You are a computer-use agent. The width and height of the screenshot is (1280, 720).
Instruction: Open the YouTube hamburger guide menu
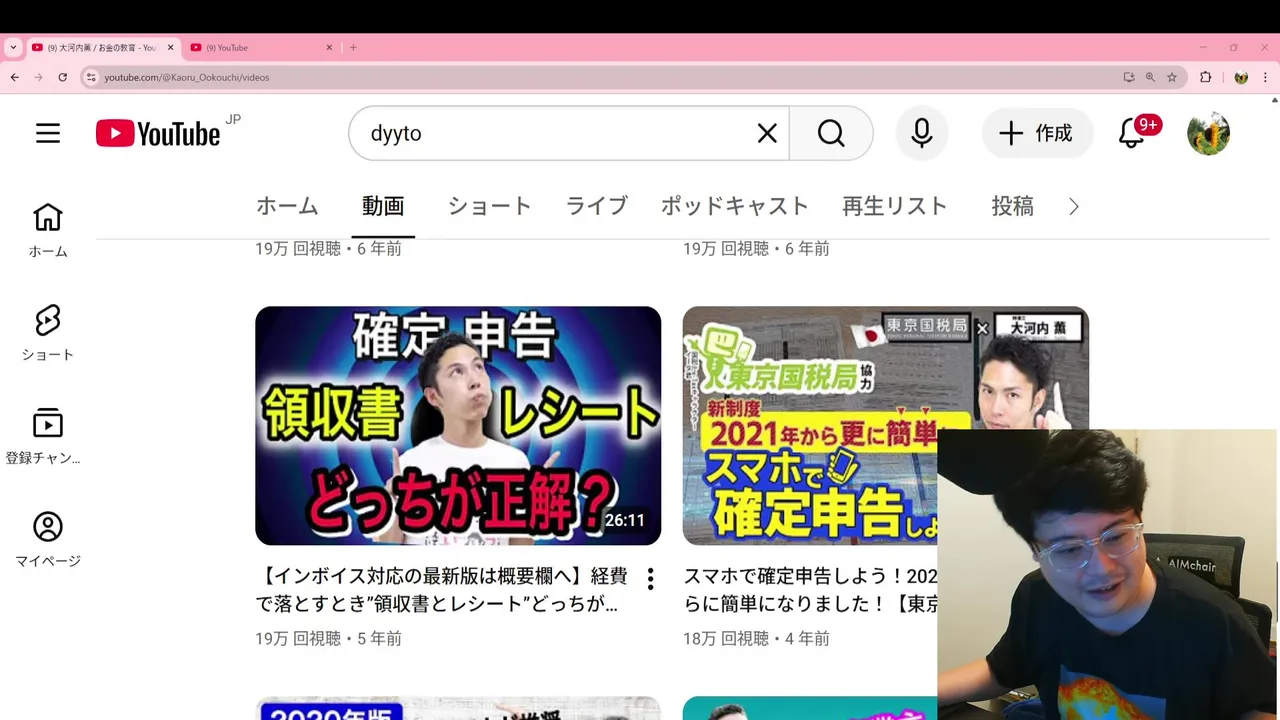point(48,133)
